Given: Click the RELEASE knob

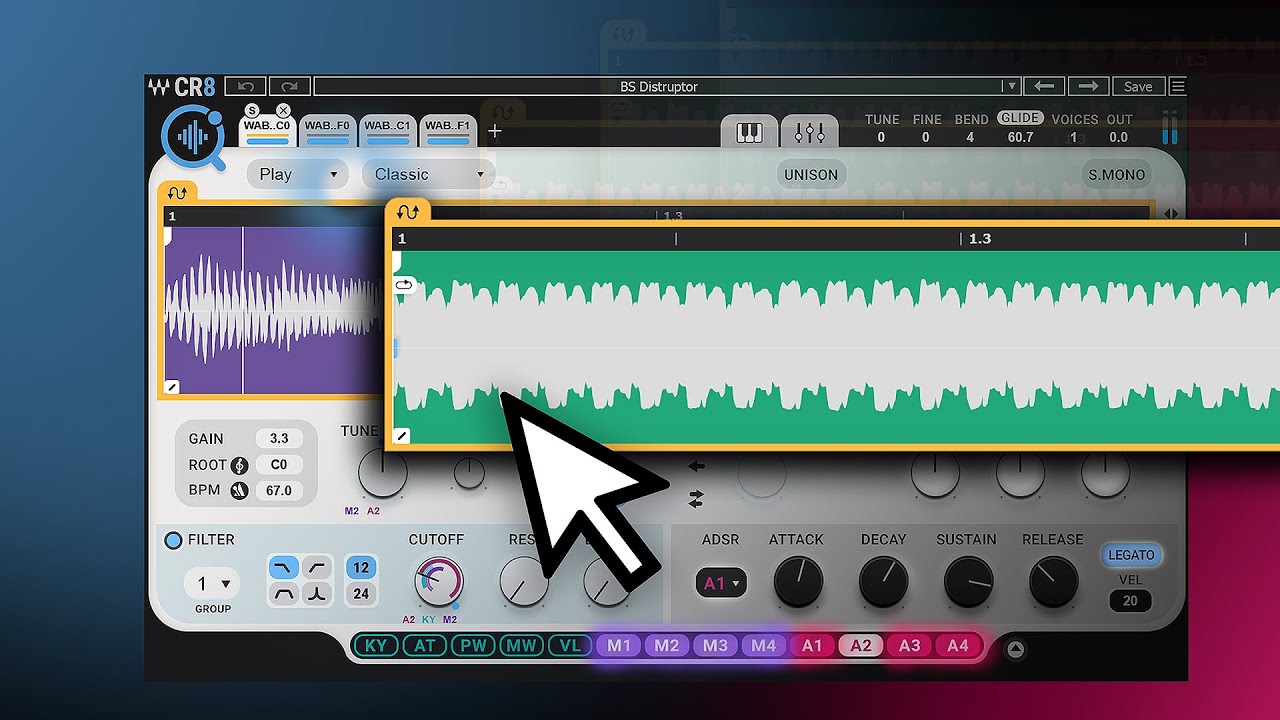Looking at the screenshot, I should (1054, 582).
